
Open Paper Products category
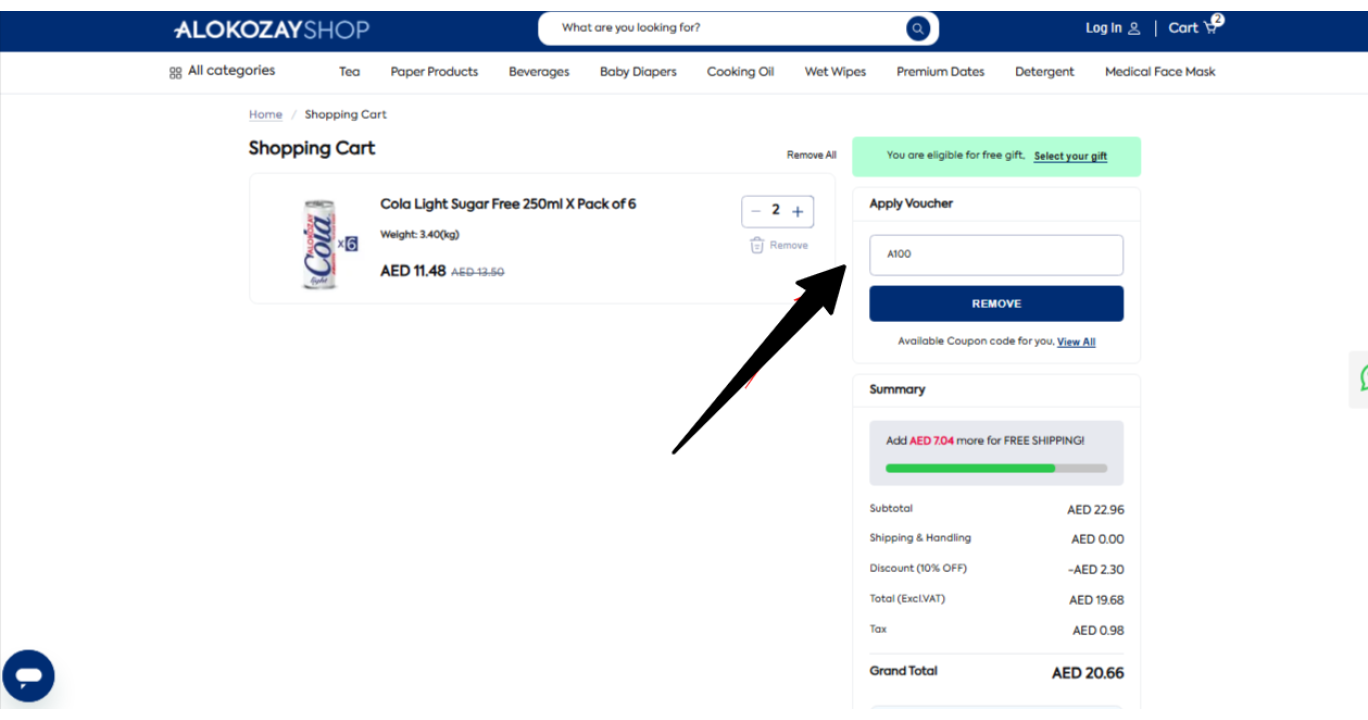(x=434, y=72)
